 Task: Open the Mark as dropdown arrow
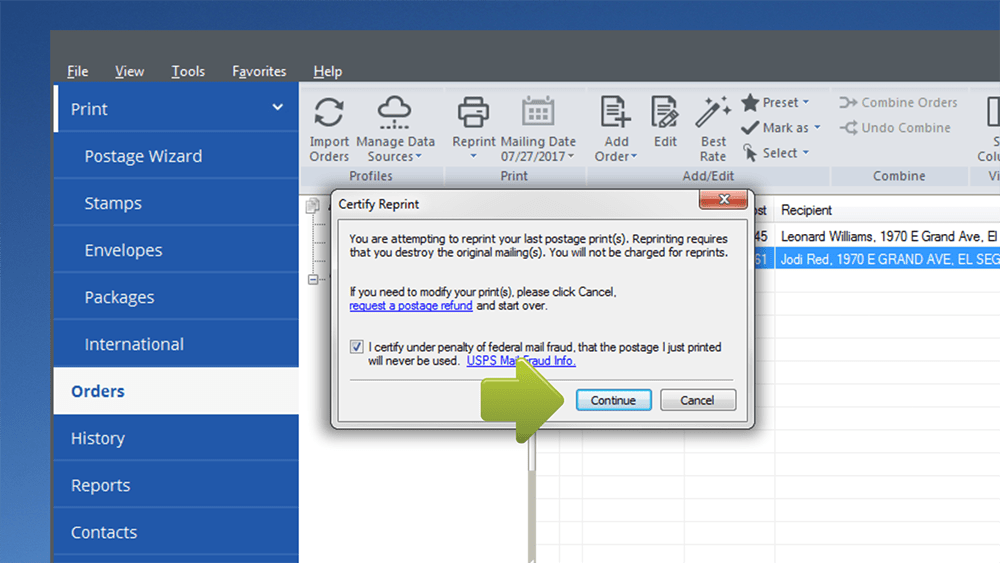click(817, 128)
